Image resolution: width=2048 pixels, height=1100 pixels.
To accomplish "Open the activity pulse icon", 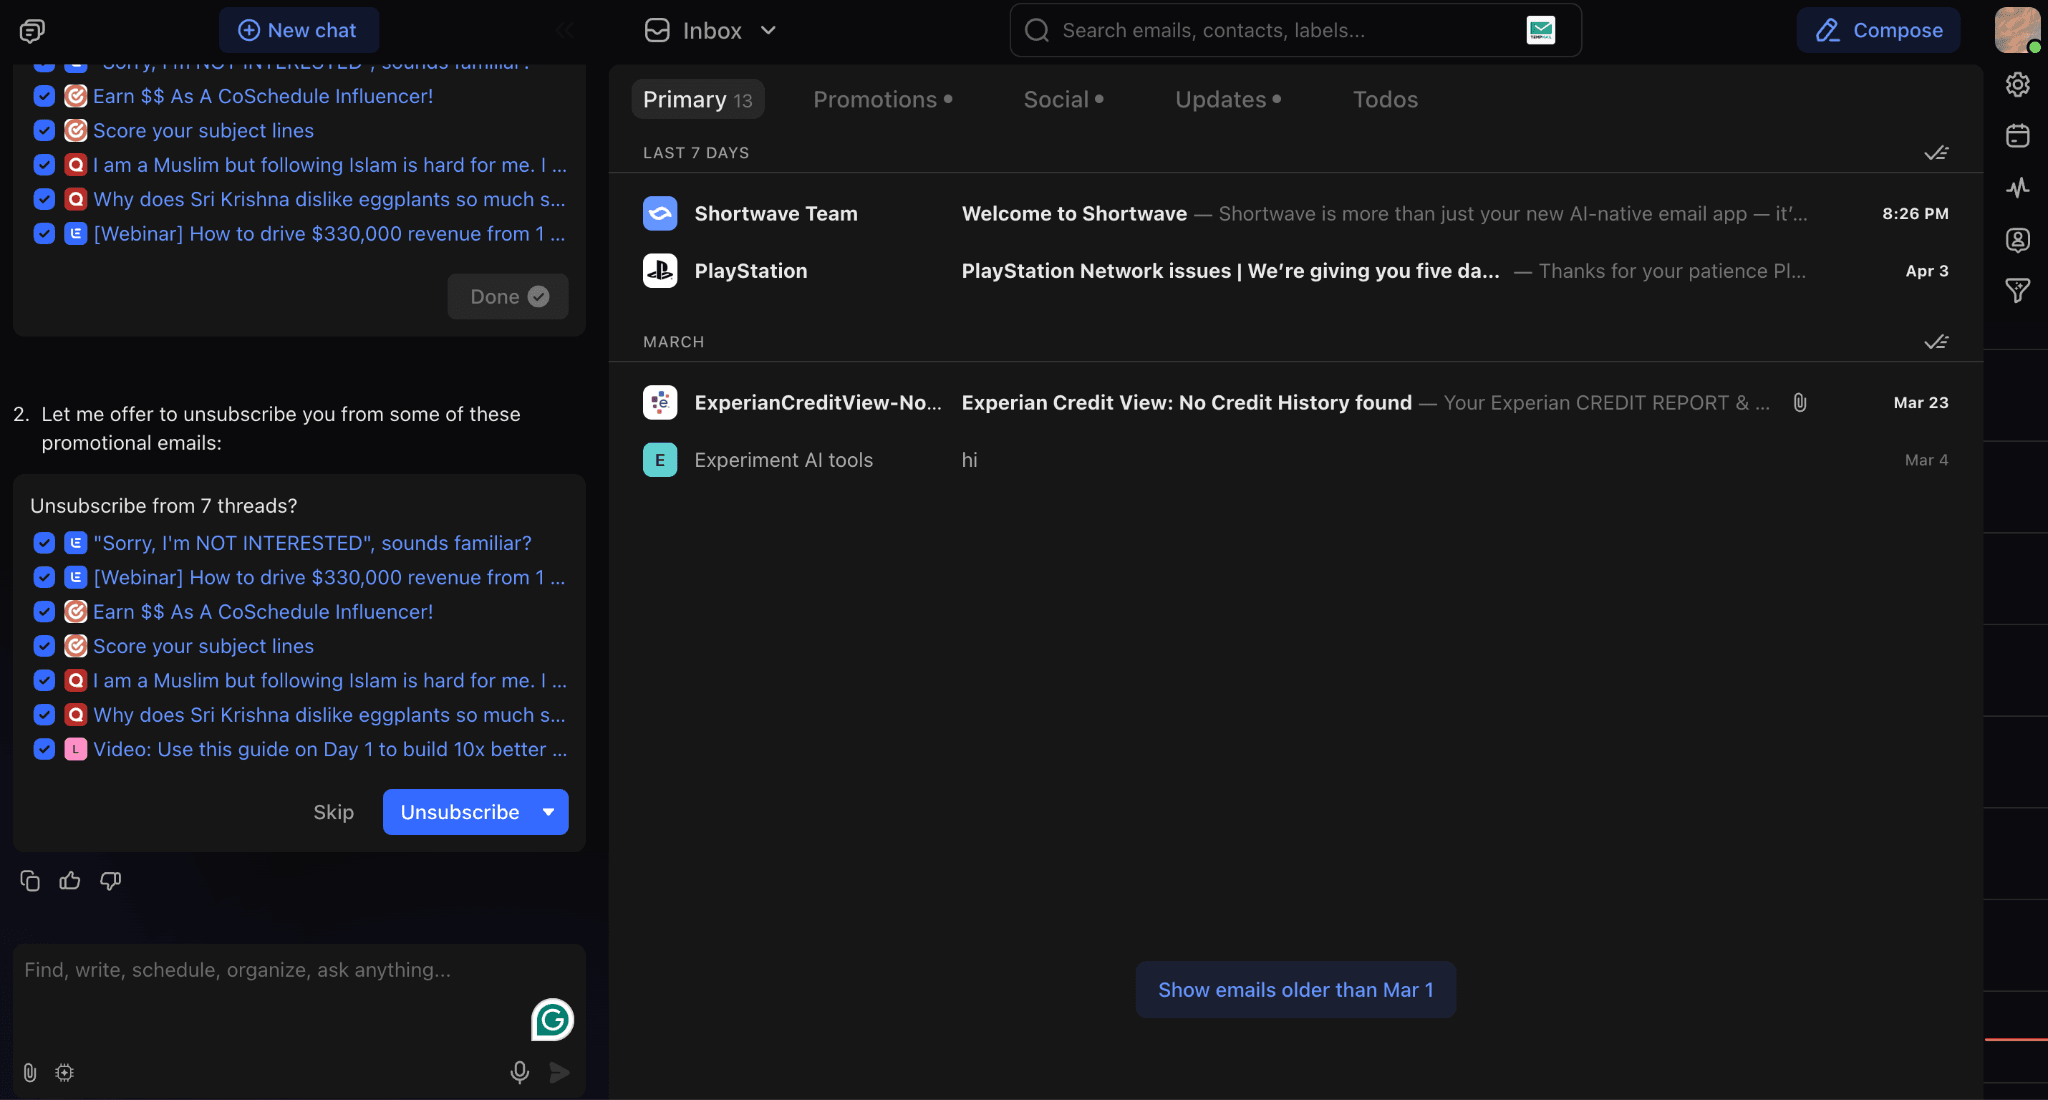I will [x=2017, y=188].
